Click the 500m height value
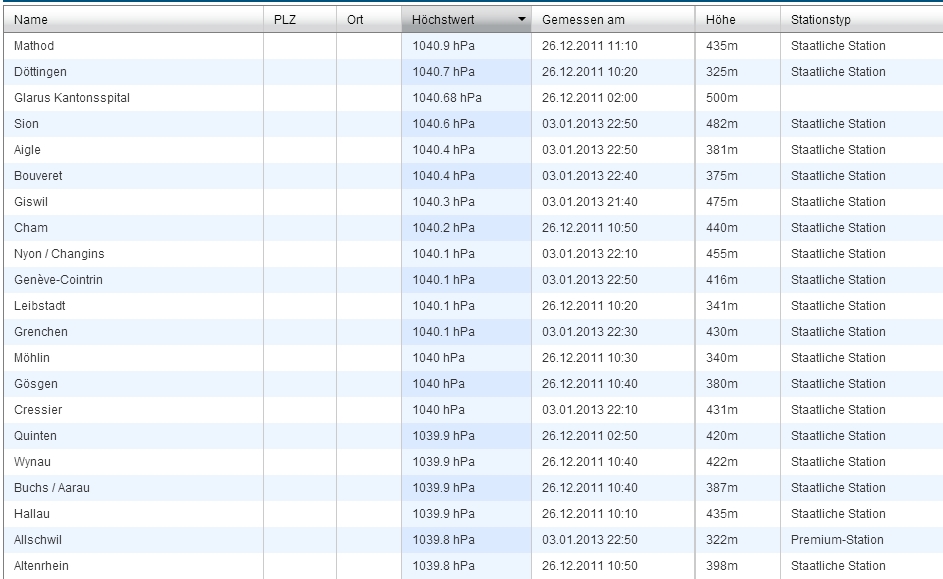The width and height of the screenshot is (943, 579). click(722, 97)
